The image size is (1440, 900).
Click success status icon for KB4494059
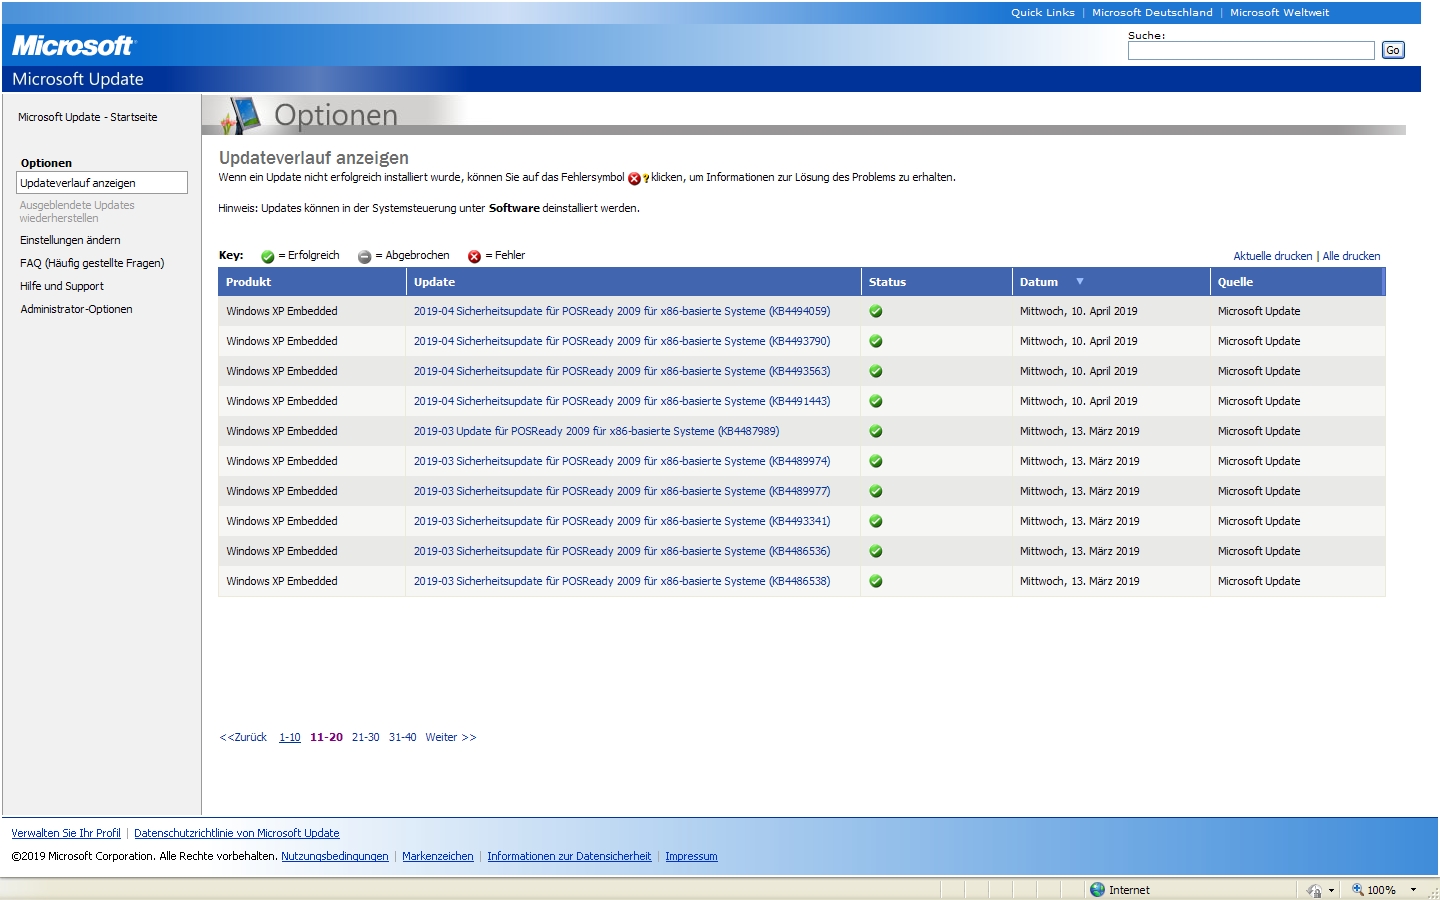click(x=876, y=311)
